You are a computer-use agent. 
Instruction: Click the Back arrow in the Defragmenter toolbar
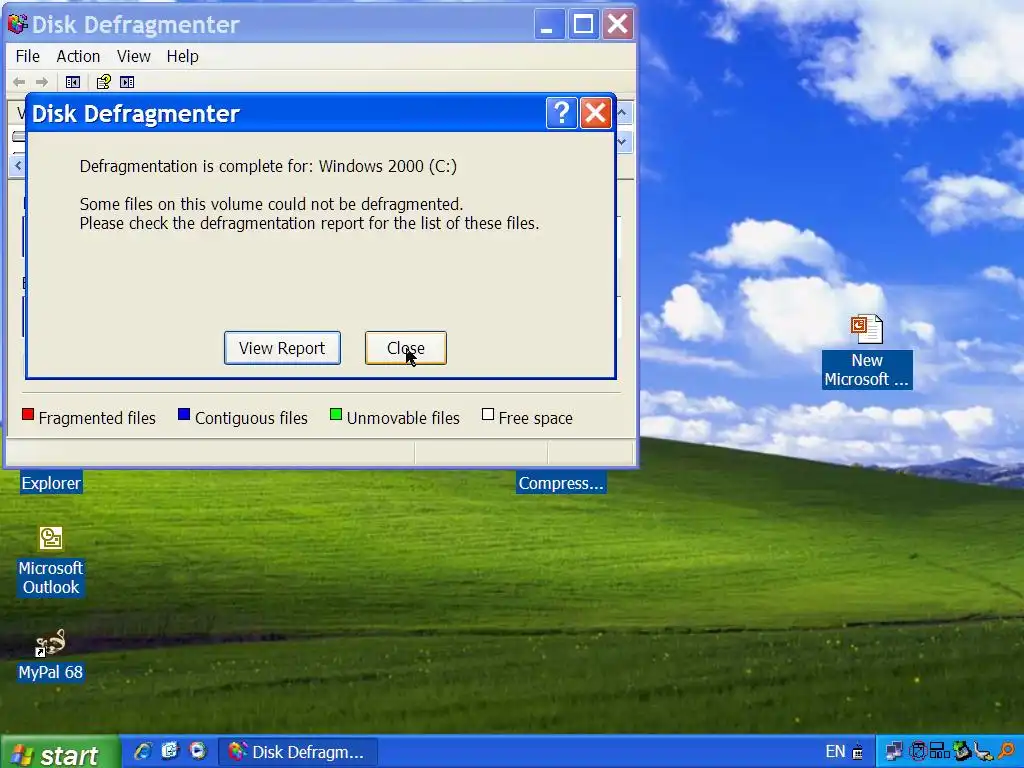(20, 82)
